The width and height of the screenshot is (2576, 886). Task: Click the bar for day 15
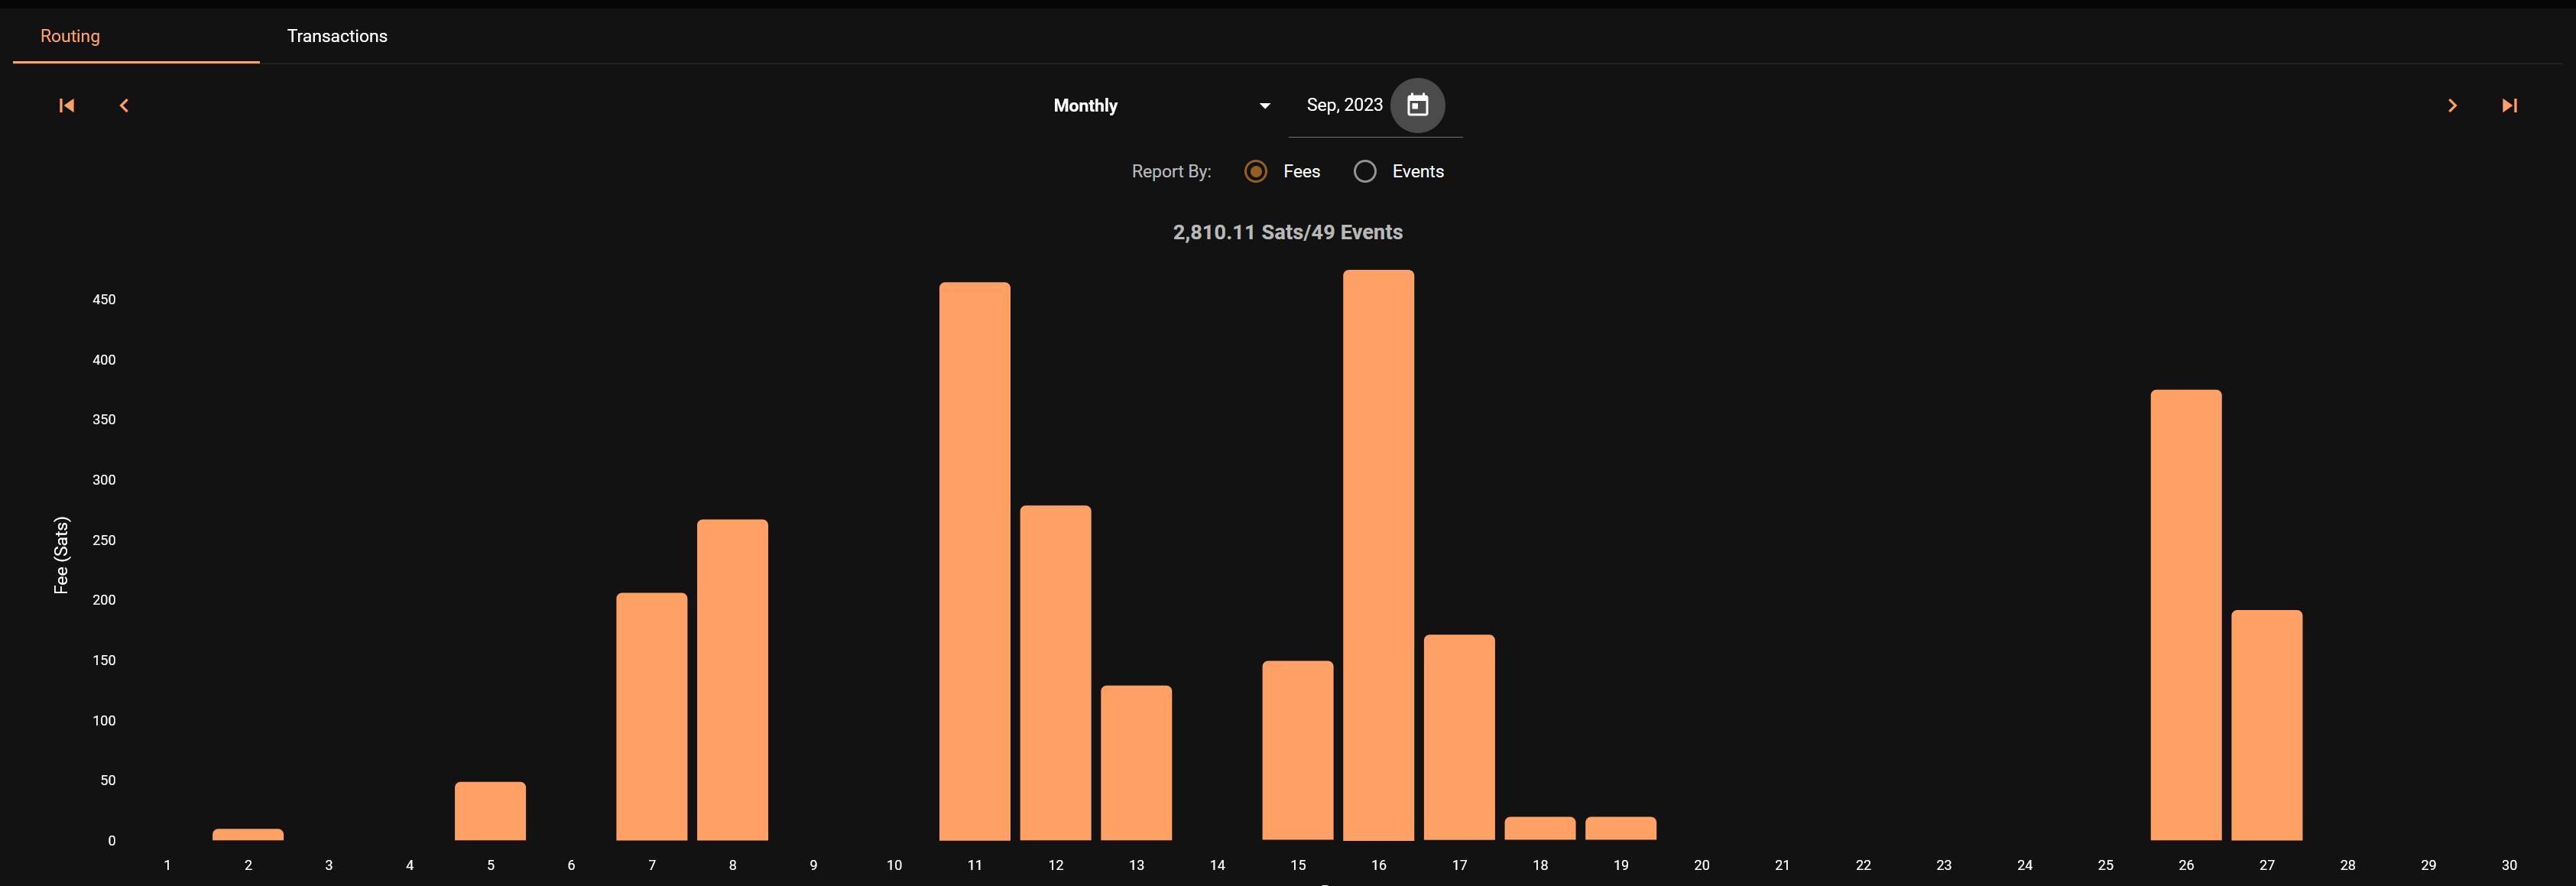(x=1297, y=750)
